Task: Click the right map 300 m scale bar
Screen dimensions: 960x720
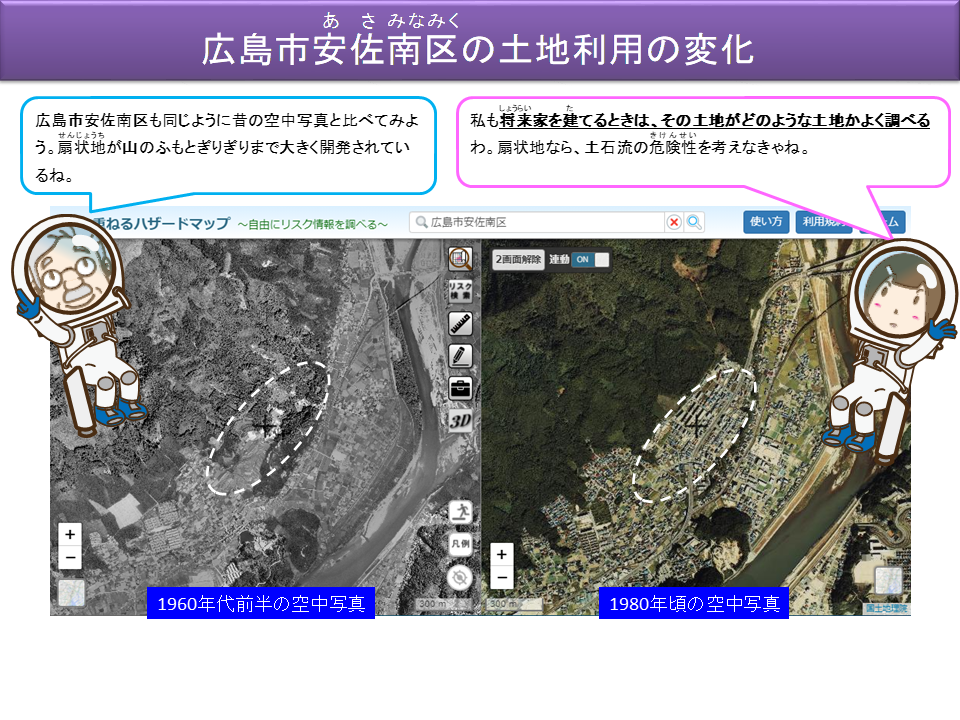Action: click(x=514, y=604)
